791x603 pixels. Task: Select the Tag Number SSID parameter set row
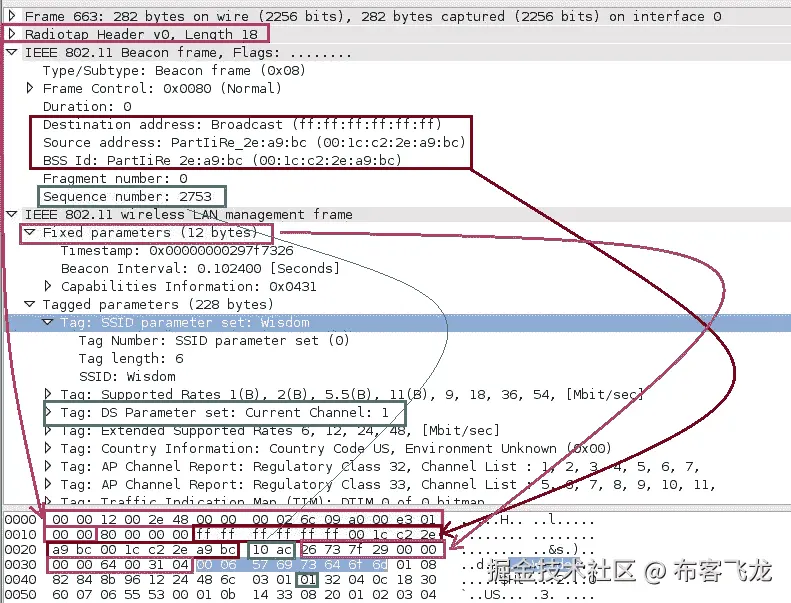pyautogui.click(x=214, y=340)
